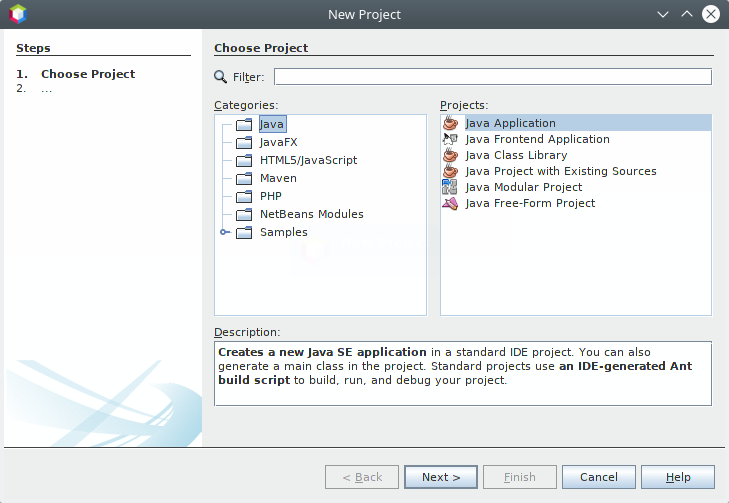Select the Maven category
Screen dimensions: 729x503
pyautogui.click(x=278, y=179)
